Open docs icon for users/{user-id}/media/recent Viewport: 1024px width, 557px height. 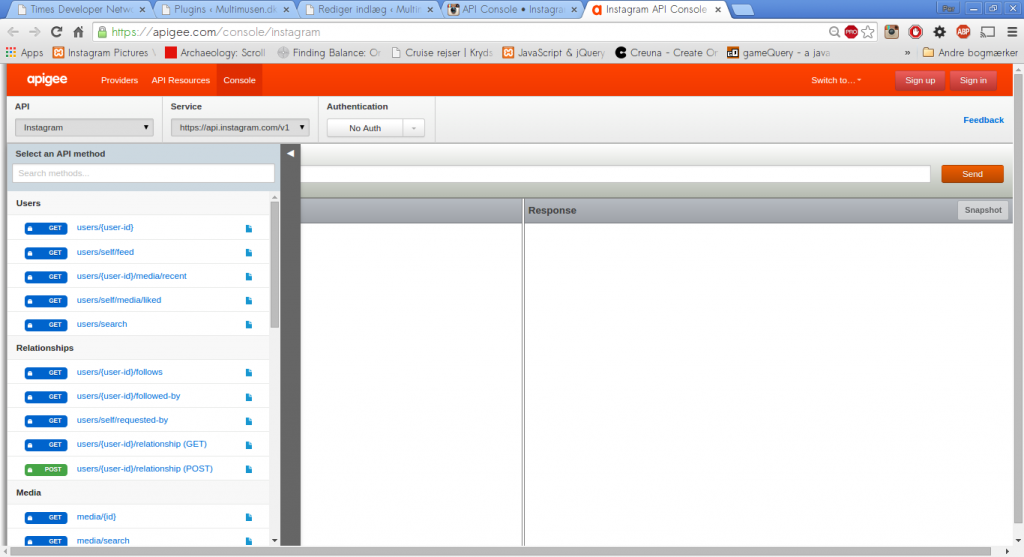click(249, 277)
